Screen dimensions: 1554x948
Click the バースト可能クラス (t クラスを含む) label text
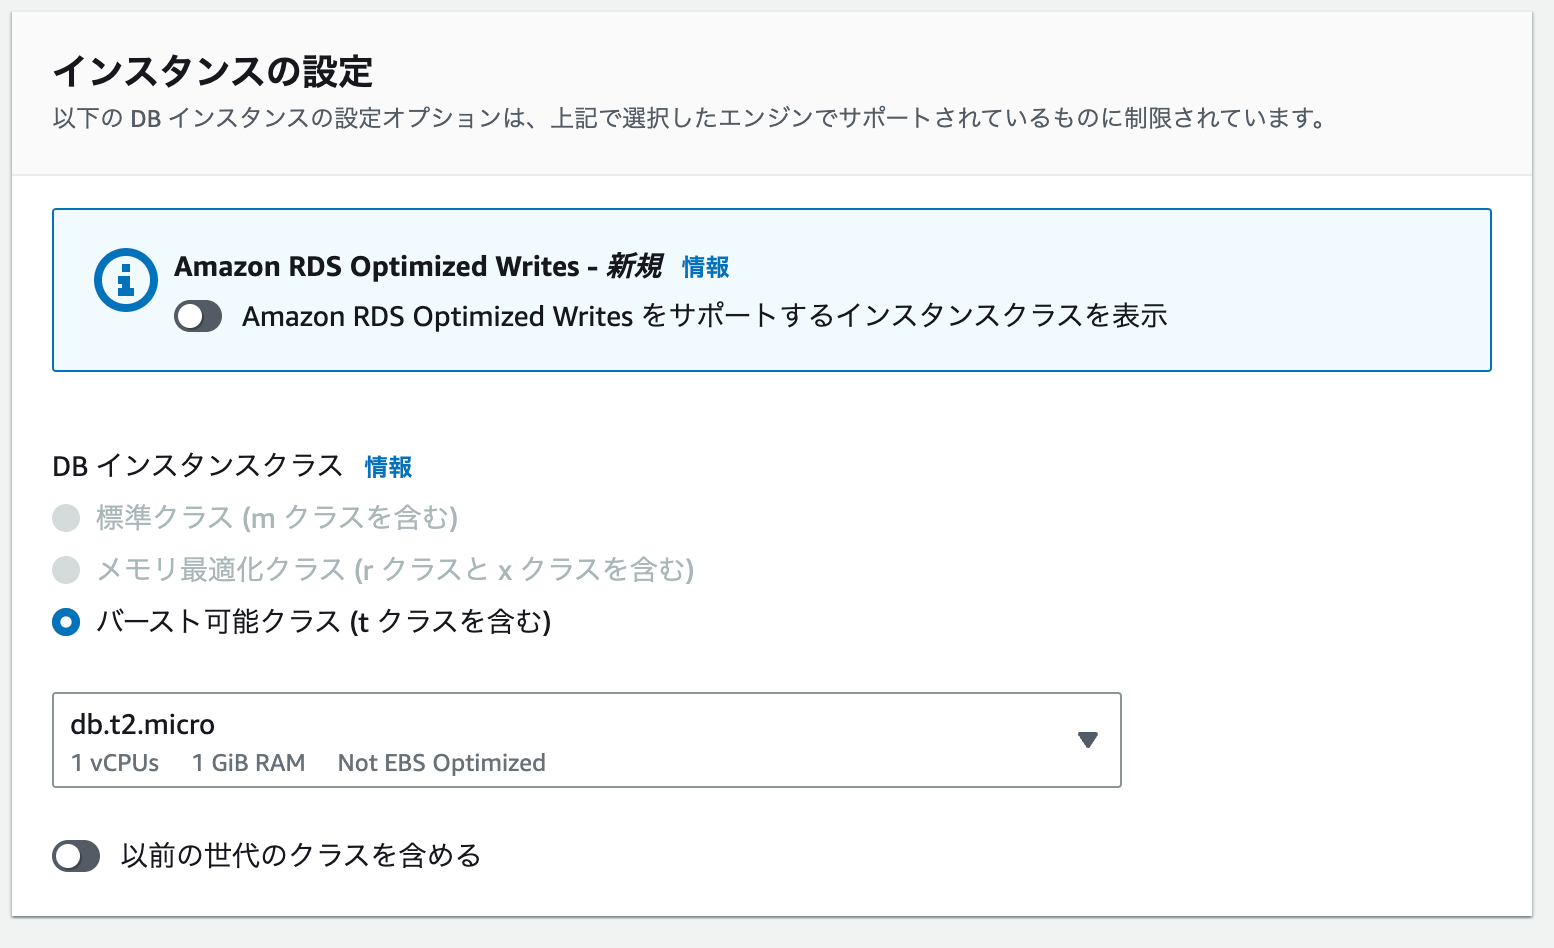pyautogui.click(x=323, y=622)
